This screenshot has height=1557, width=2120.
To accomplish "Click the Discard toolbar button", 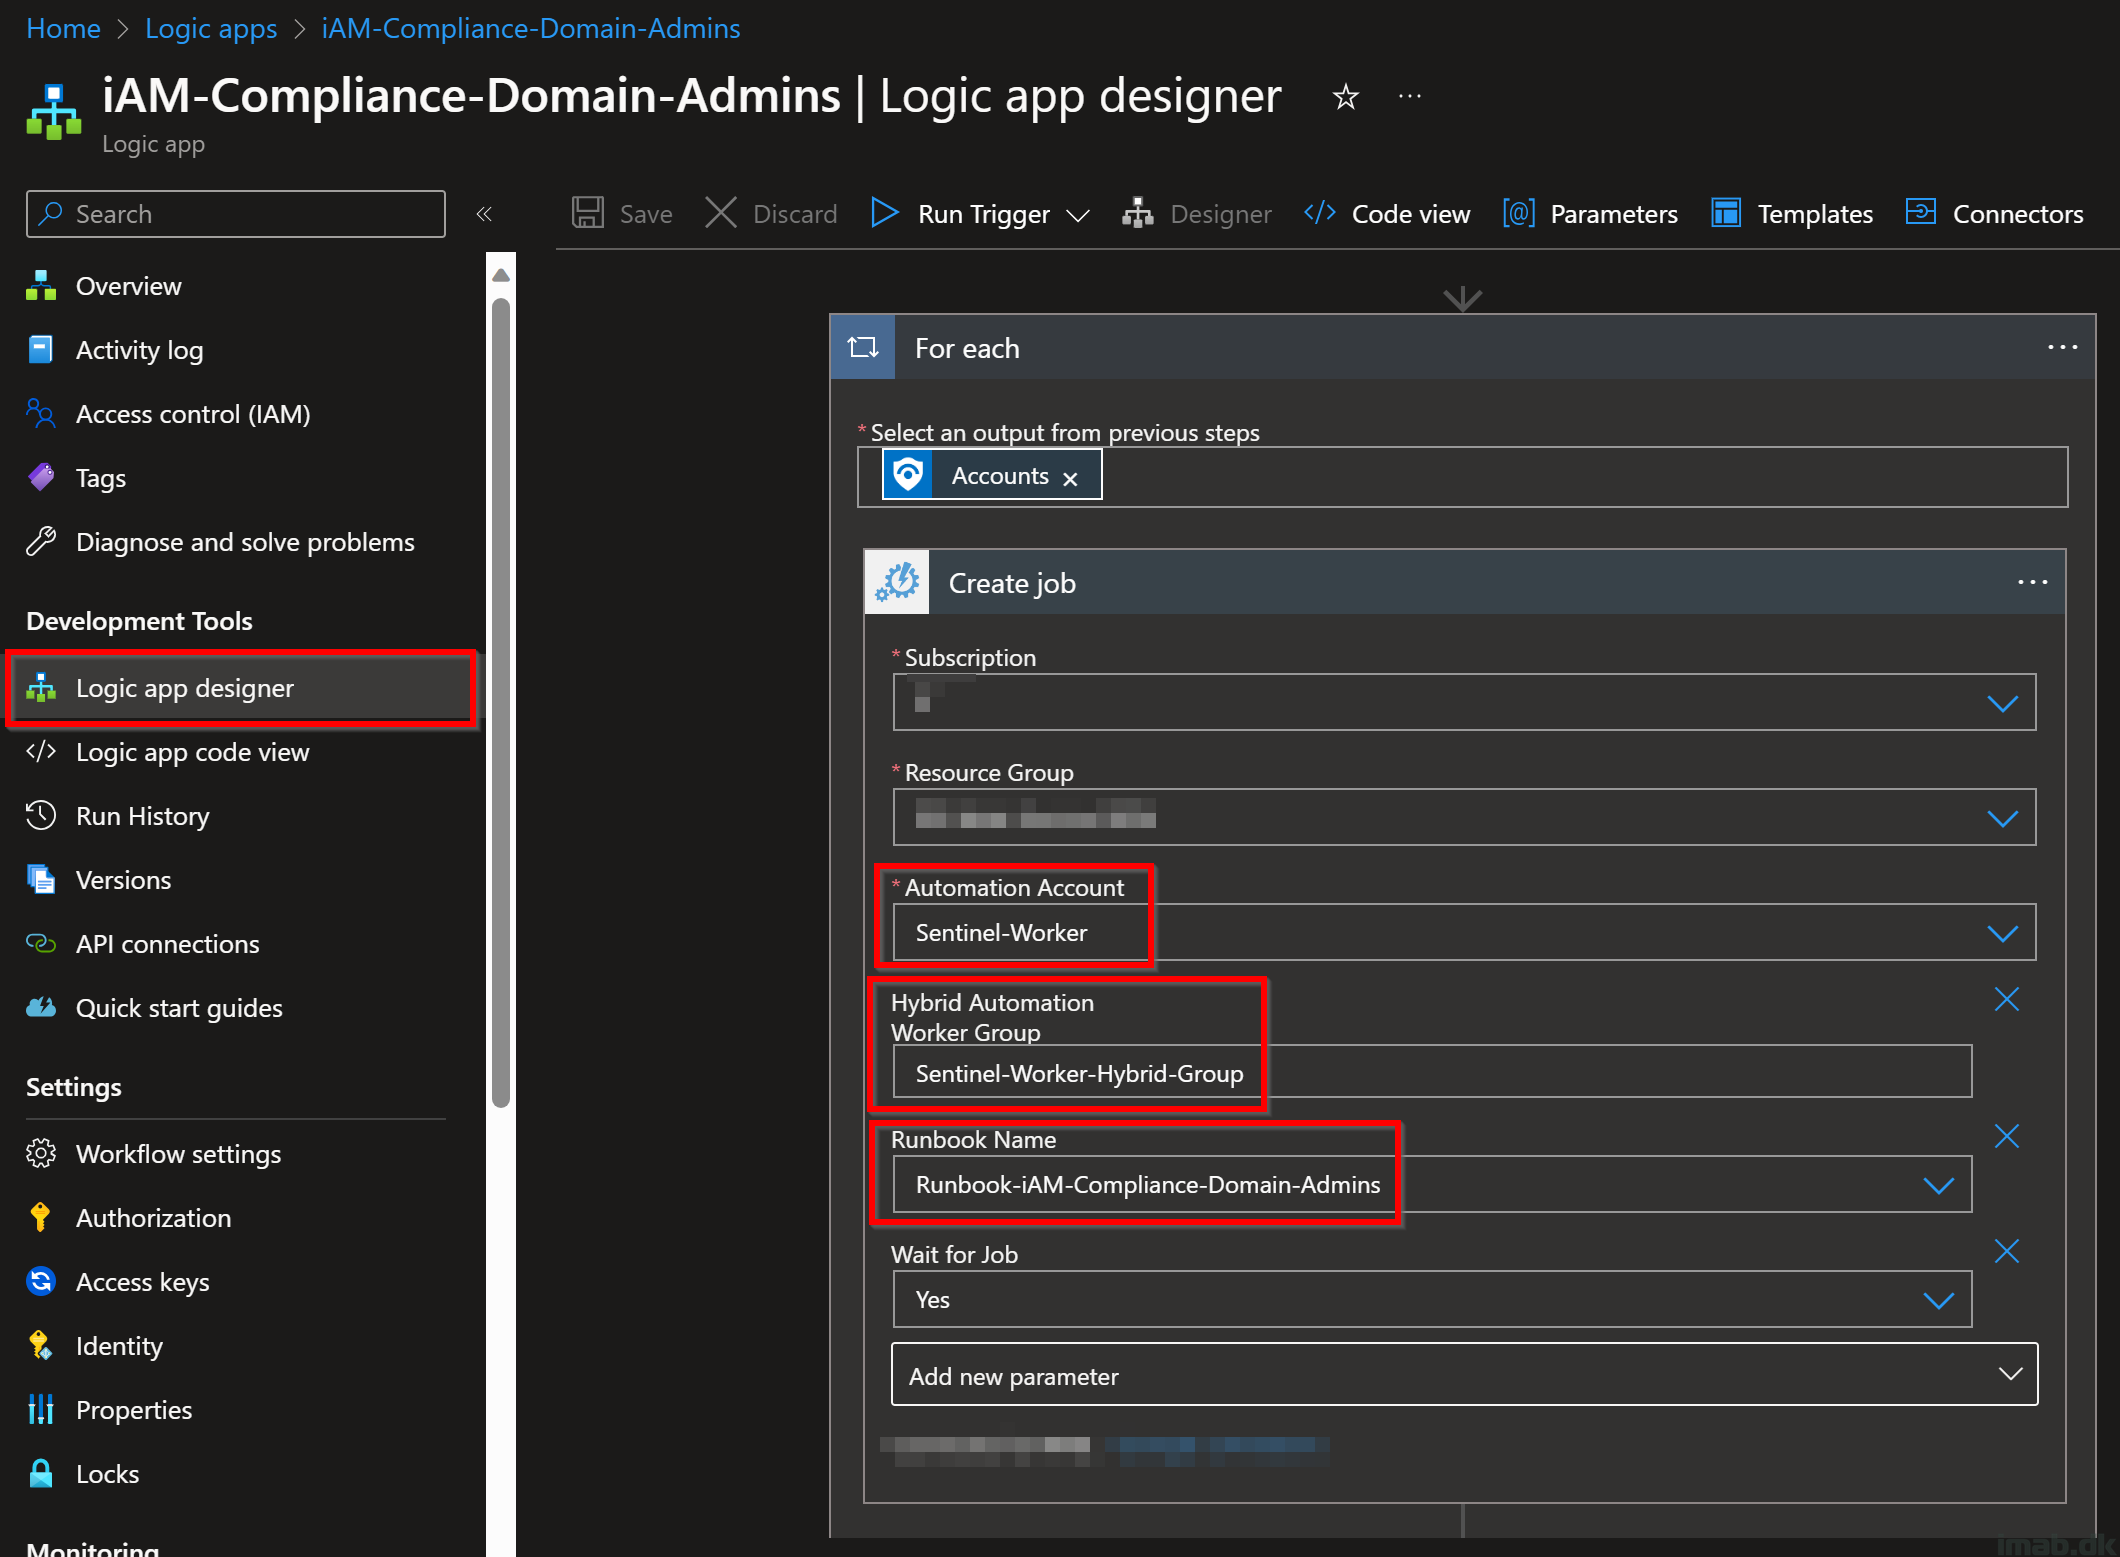I will (x=771, y=214).
